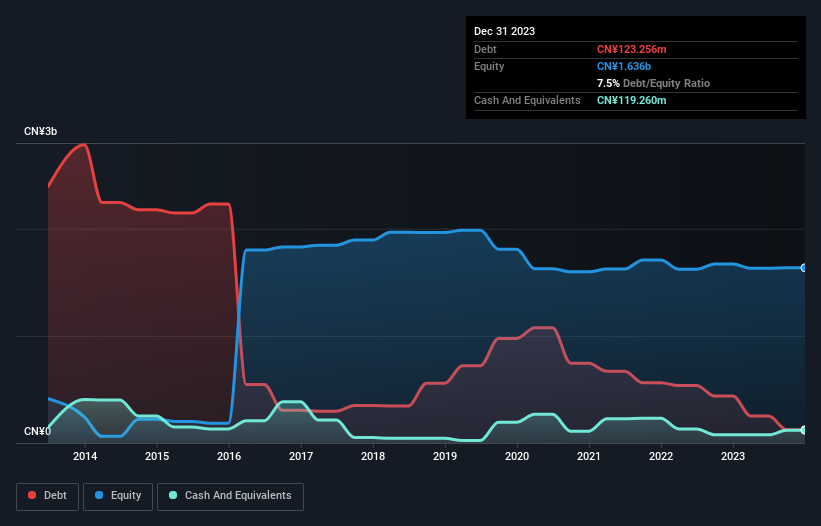Click the 2017 x-axis label

[x=301, y=456]
